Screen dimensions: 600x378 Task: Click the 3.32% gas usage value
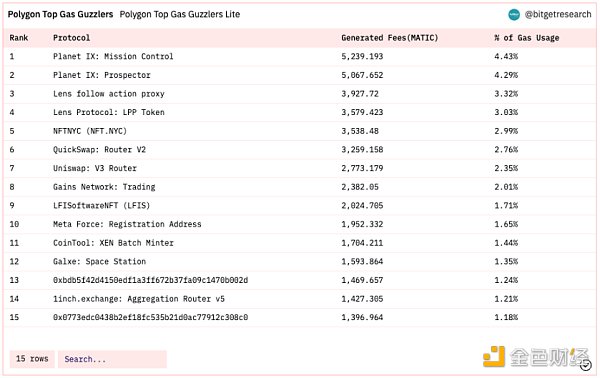506,94
